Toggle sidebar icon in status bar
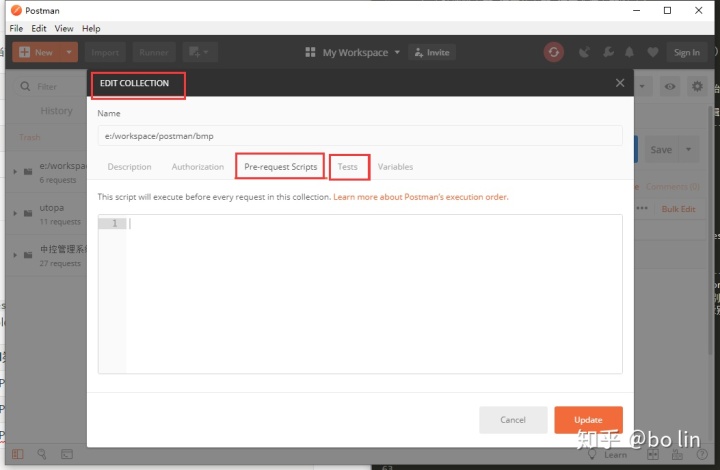720x470 pixels. (17, 454)
